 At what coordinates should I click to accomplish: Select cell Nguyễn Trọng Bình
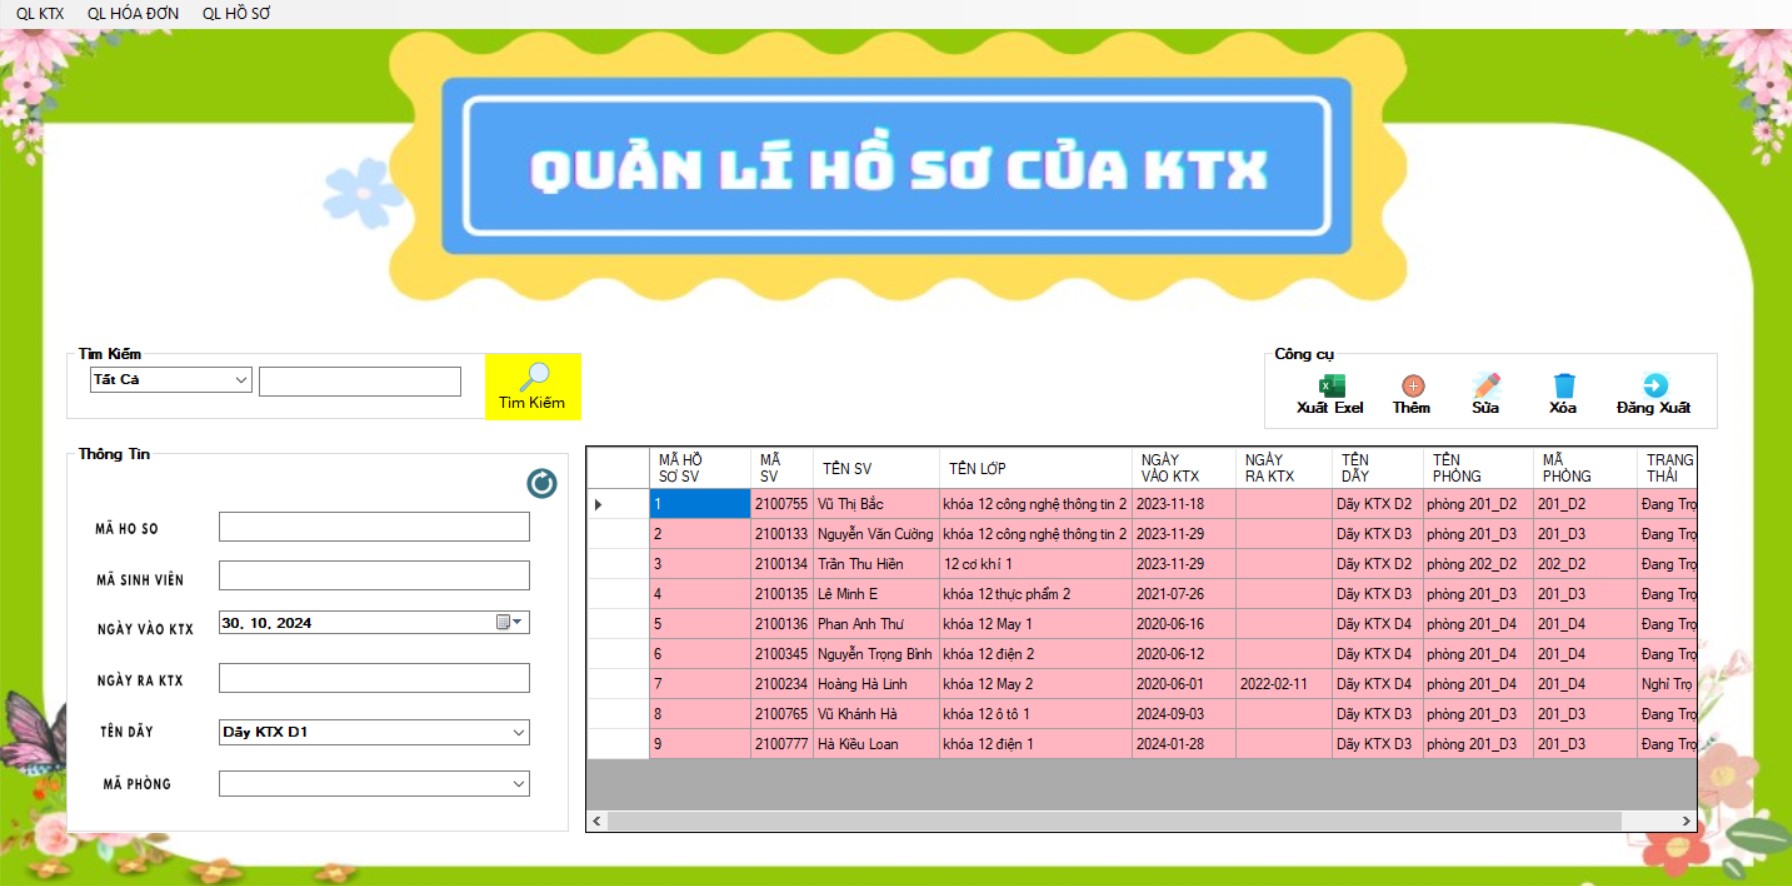[876, 654]
